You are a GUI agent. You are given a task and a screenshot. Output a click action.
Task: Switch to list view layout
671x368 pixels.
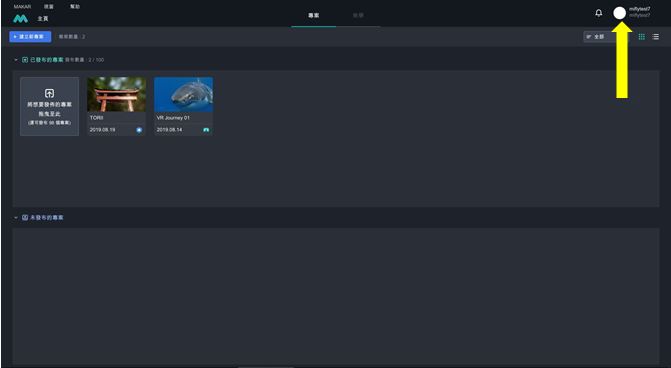click(656, 37)
